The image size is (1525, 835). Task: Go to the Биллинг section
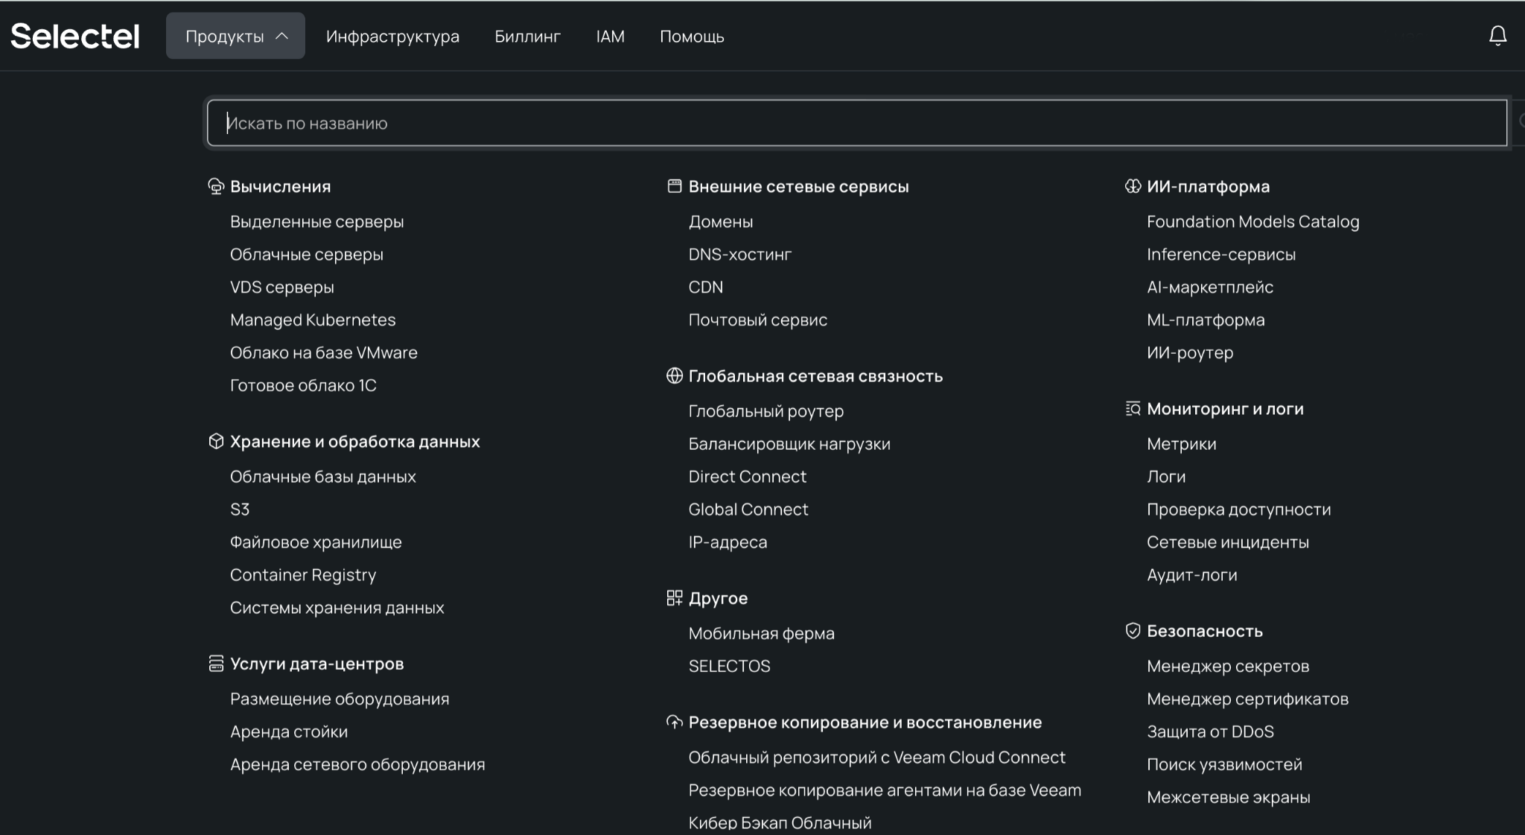(x=527, y=36)
